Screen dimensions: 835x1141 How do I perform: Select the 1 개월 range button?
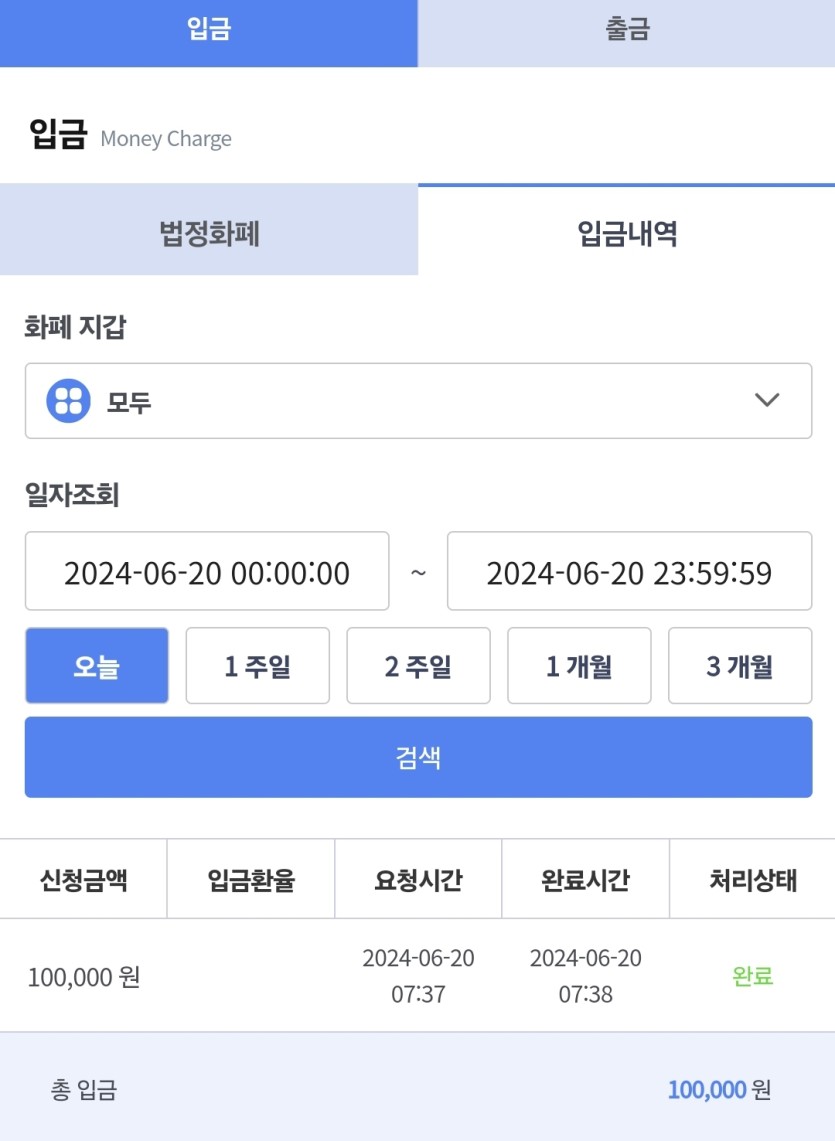click(x=579, y=666)
